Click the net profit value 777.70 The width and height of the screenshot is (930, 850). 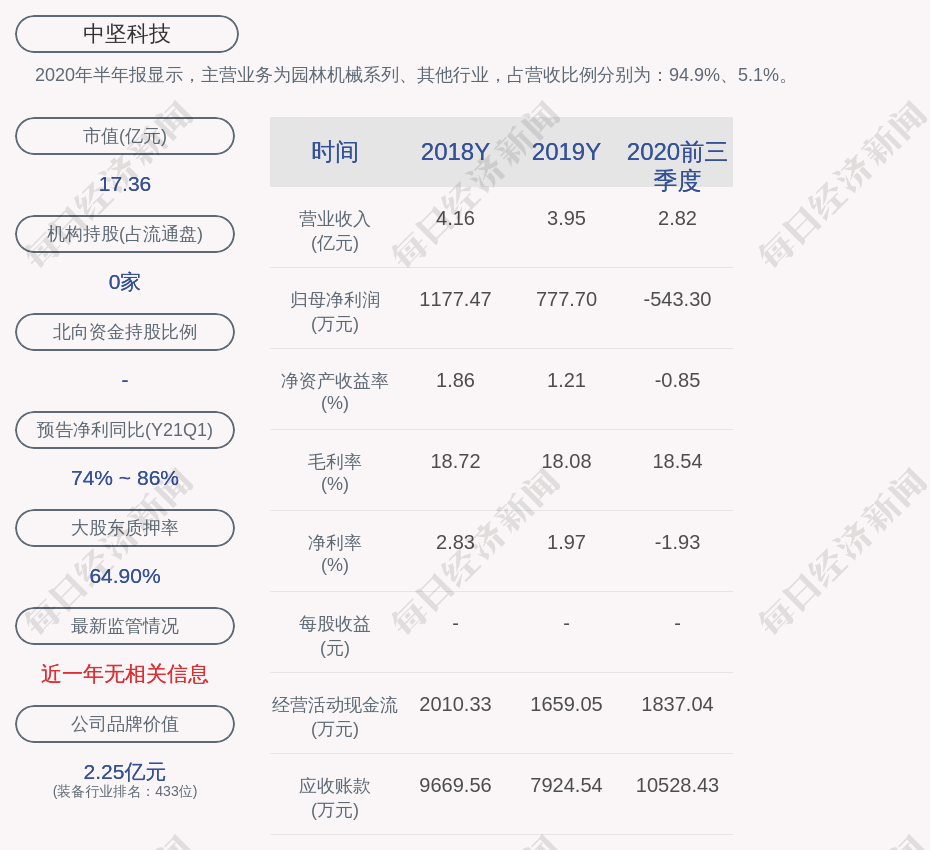pos(566,299)
